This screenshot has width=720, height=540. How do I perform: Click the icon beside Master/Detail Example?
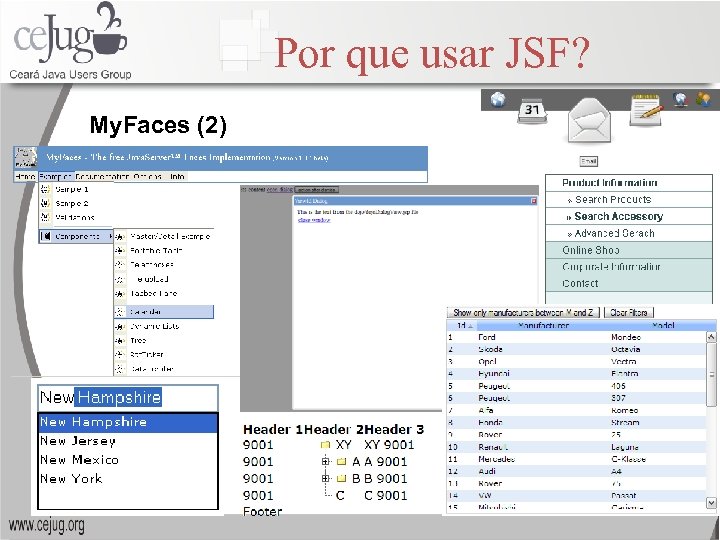click(x=120, y=236)
